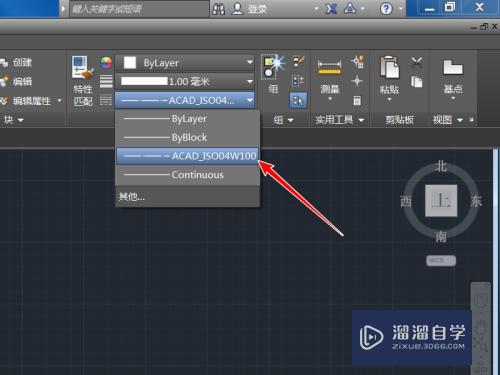Click the point ID crosshair icon
The width and height of the screenshot is (500, 375).
[357, 81]
